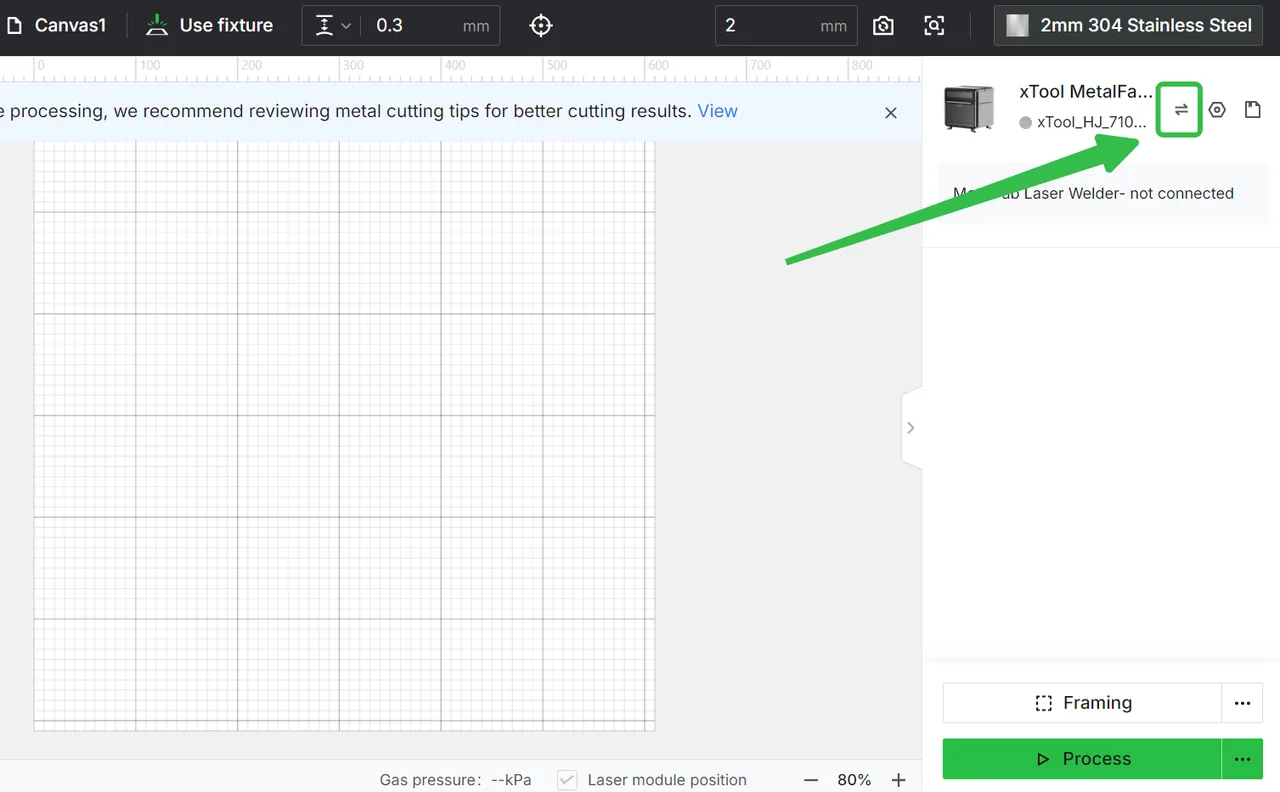1280x792 pixels.
Task: Open the 2mm 304 Stainless Steel material selector
Action: [1128, 26]
